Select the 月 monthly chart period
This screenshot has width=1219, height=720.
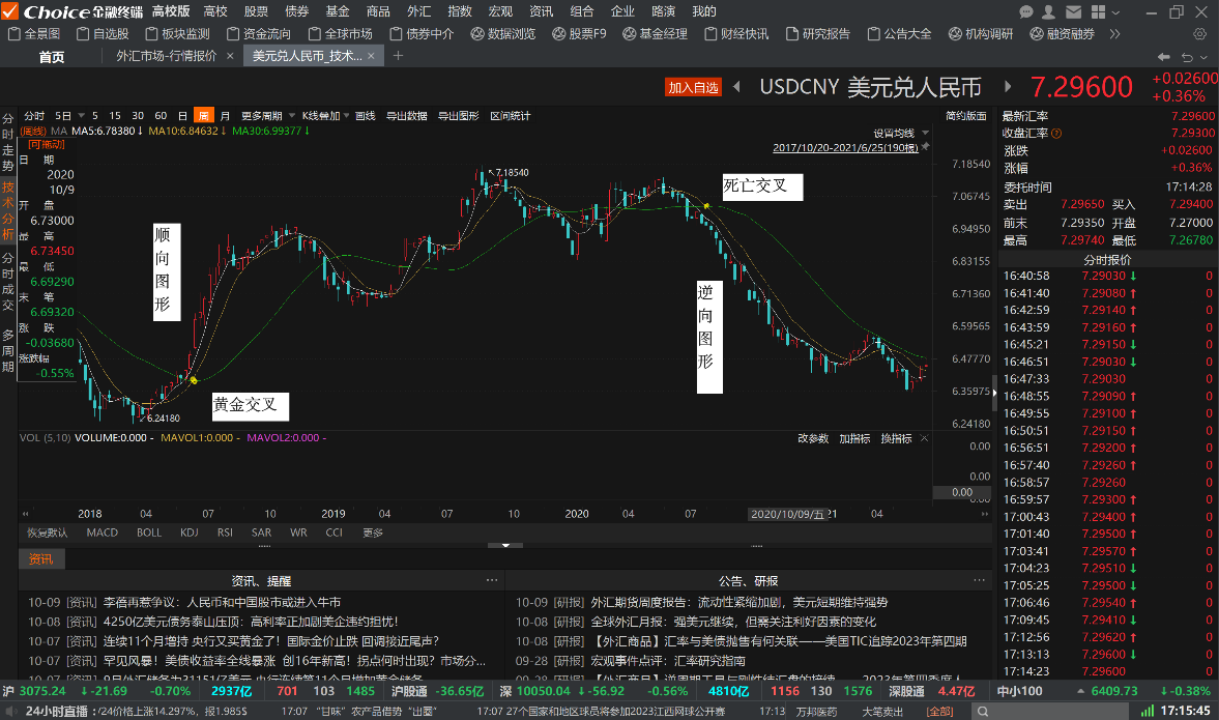225,115
